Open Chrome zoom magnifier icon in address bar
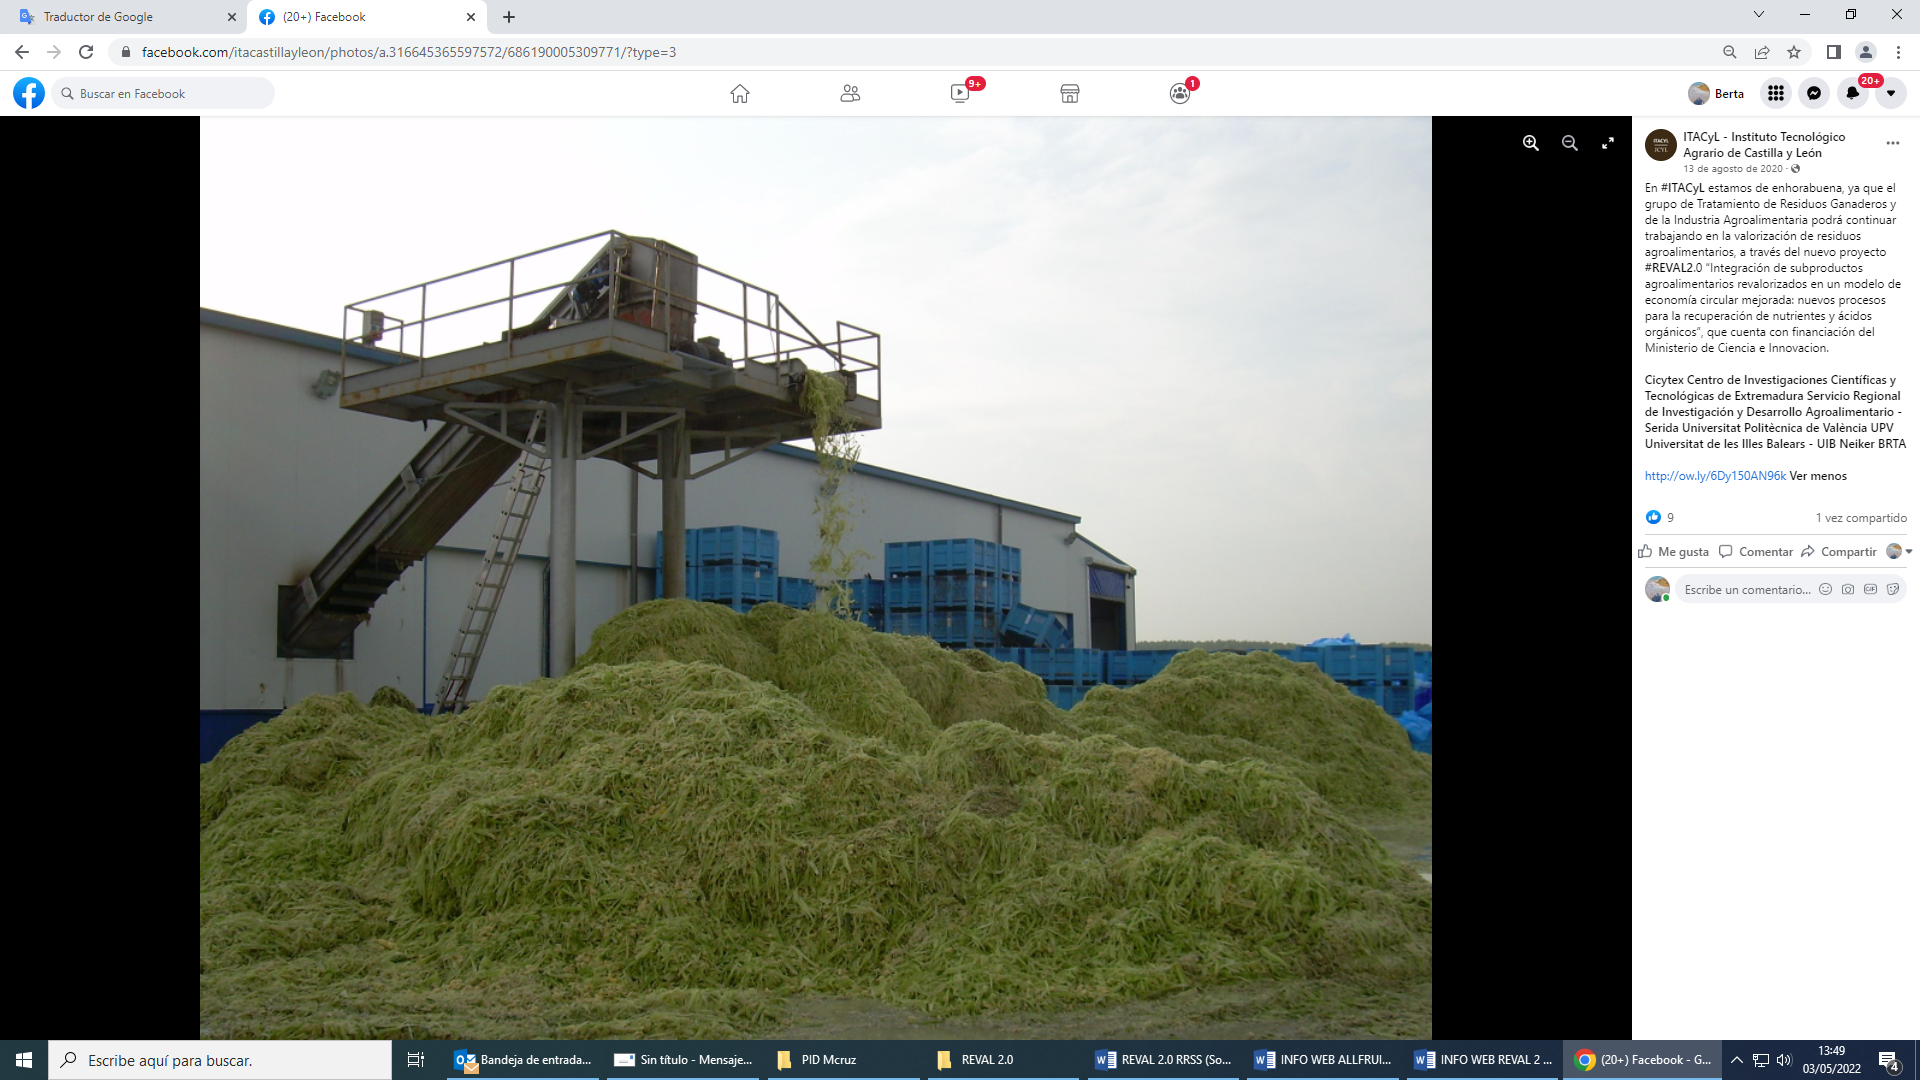Screen dimensions: 1920x1080 1730,52
